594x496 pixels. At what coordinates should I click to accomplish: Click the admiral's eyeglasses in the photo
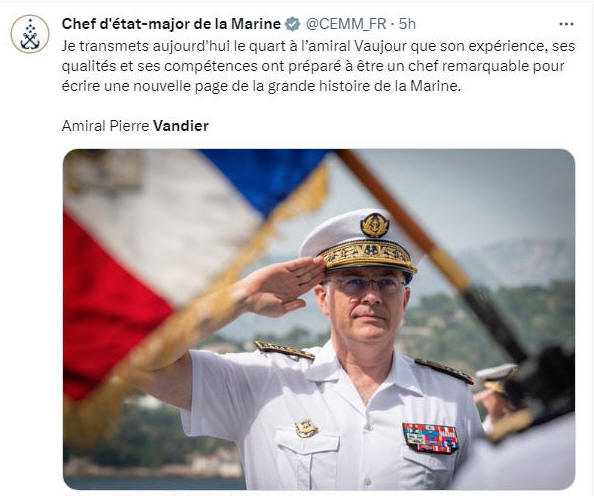point(364,286)
